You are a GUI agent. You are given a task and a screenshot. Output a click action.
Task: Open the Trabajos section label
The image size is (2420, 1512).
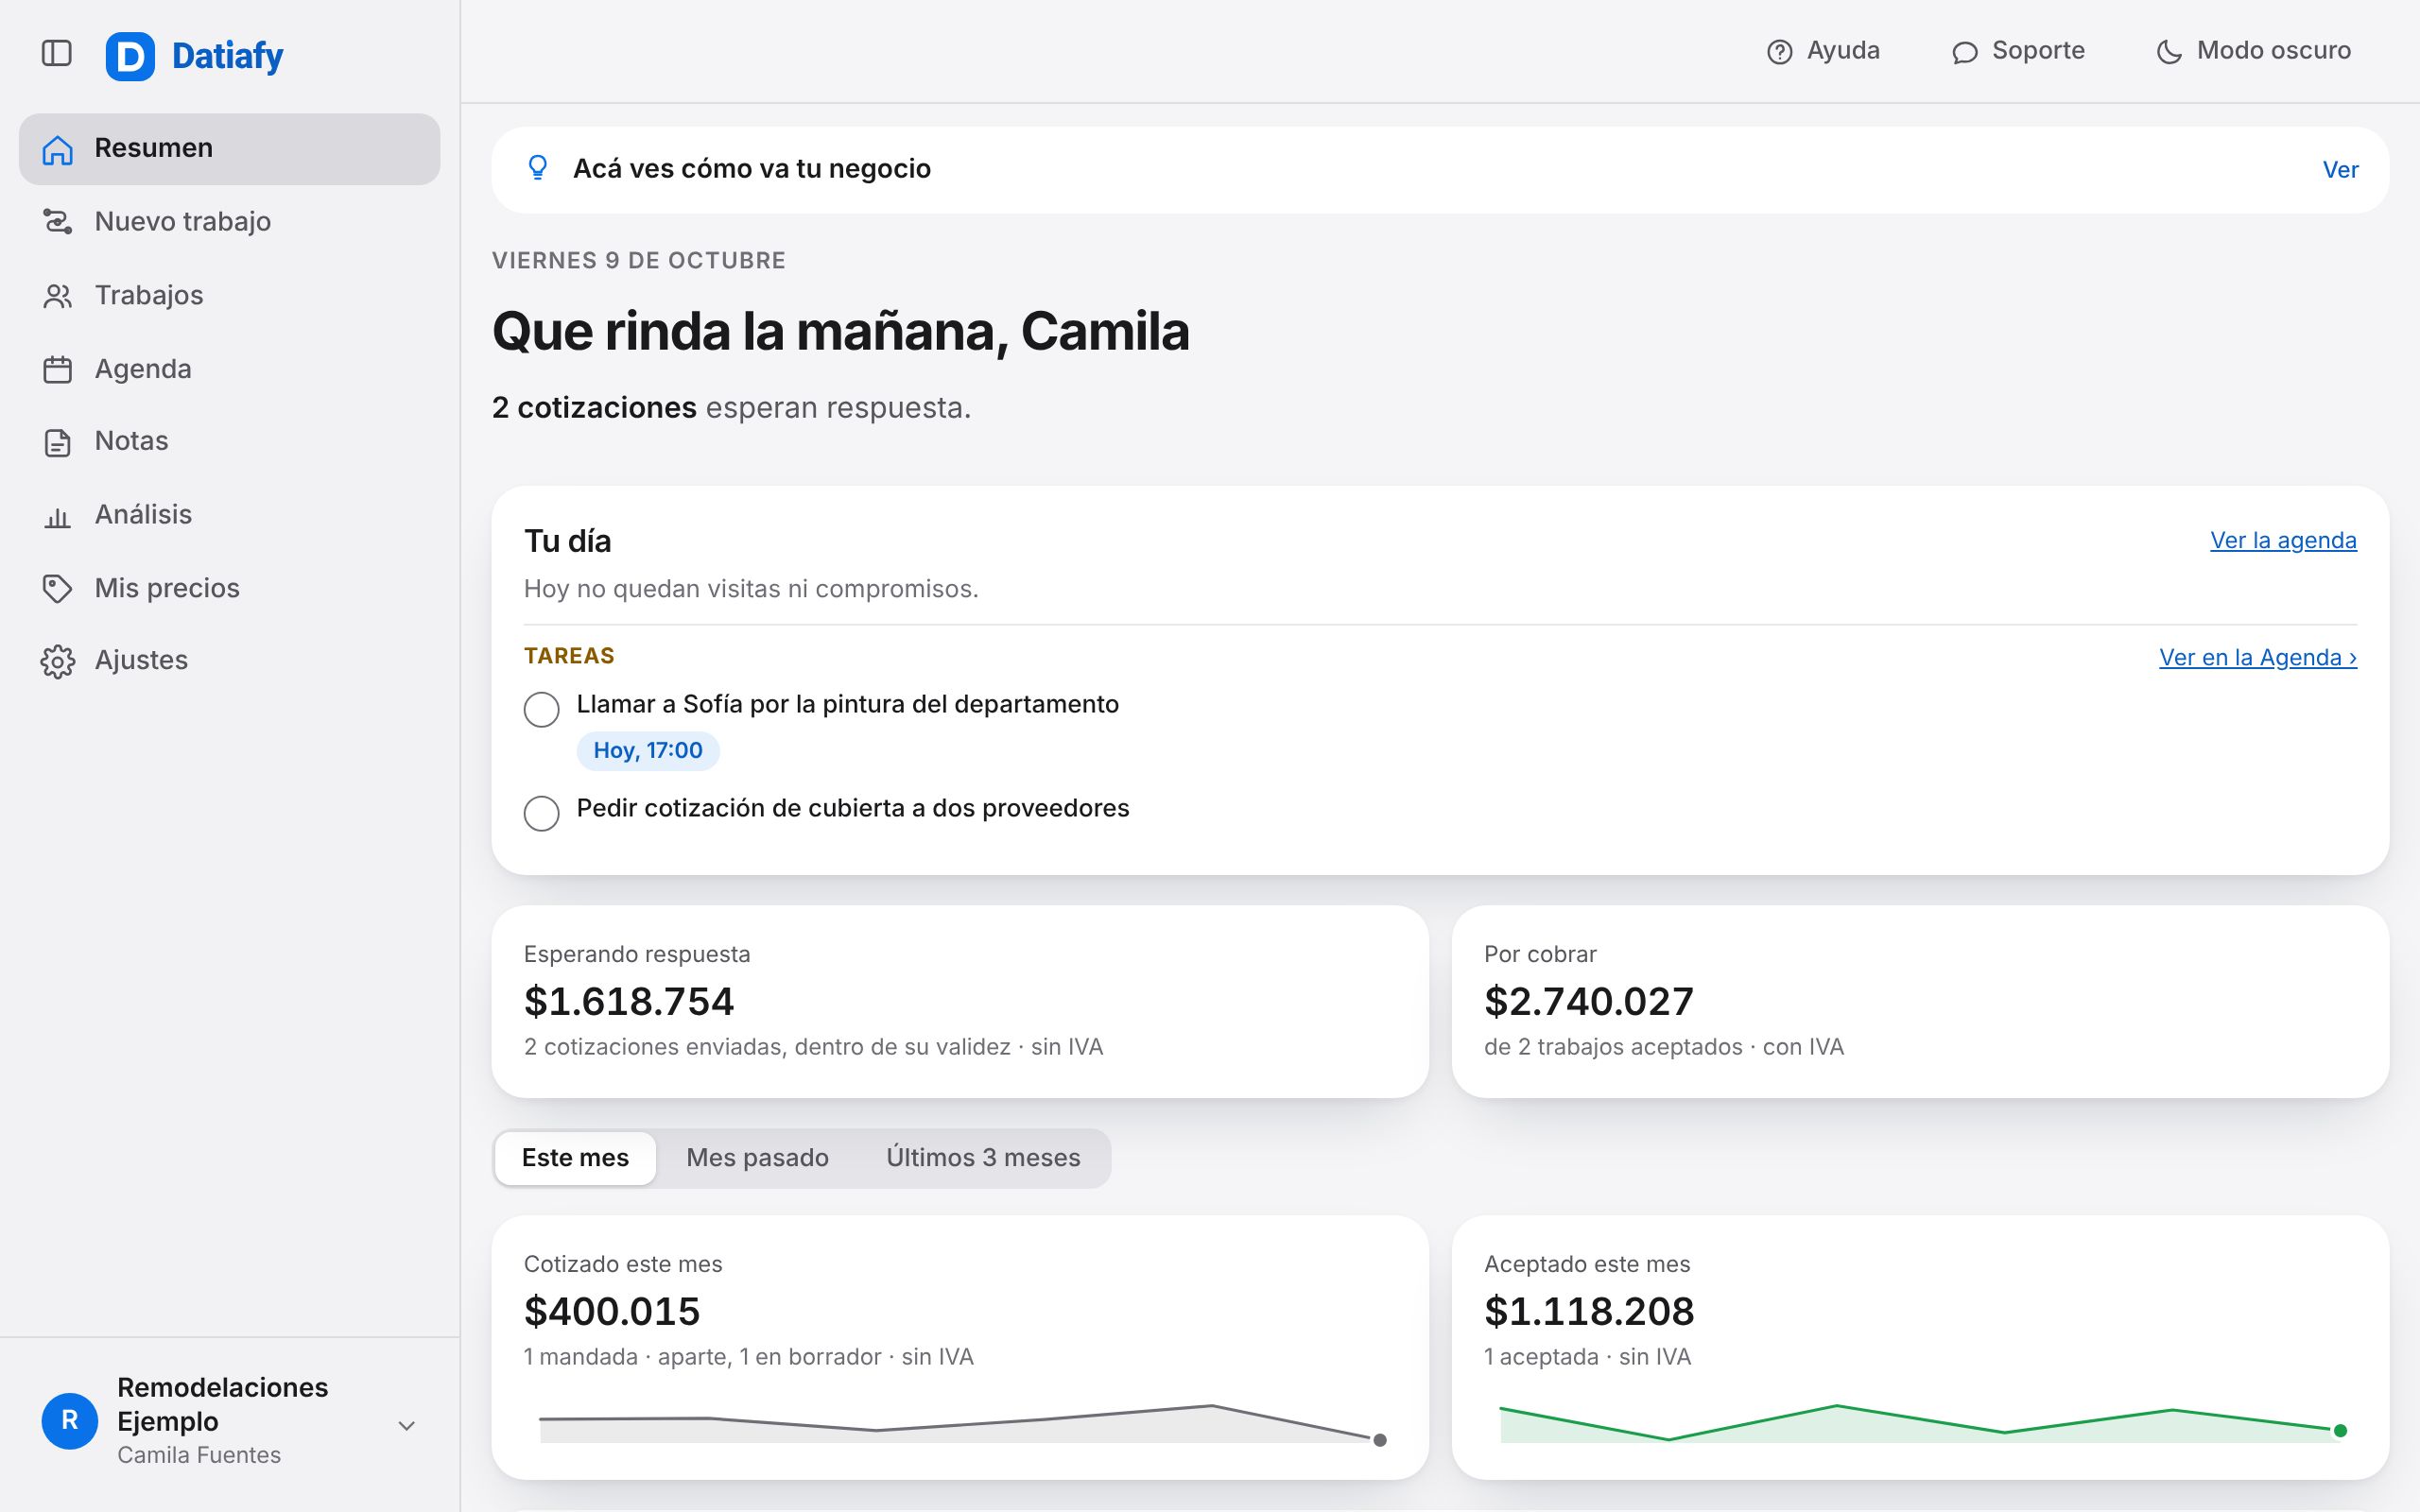149,296
